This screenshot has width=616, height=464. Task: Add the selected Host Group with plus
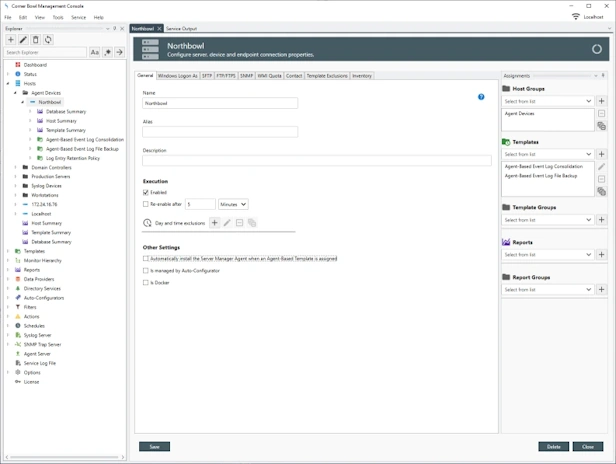point(601,101)
